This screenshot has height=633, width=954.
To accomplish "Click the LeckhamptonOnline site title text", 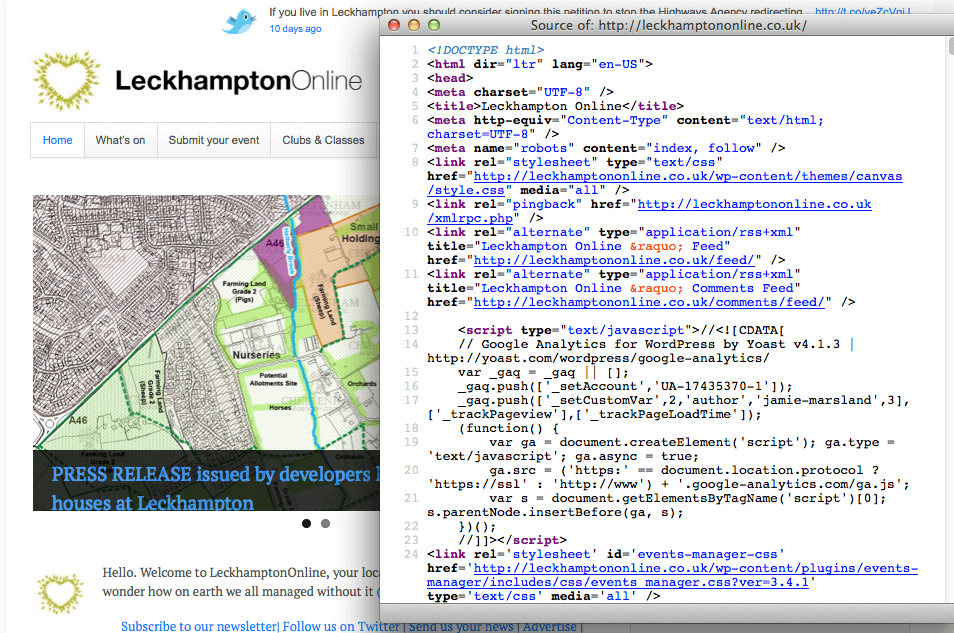I will coord(238,80).
